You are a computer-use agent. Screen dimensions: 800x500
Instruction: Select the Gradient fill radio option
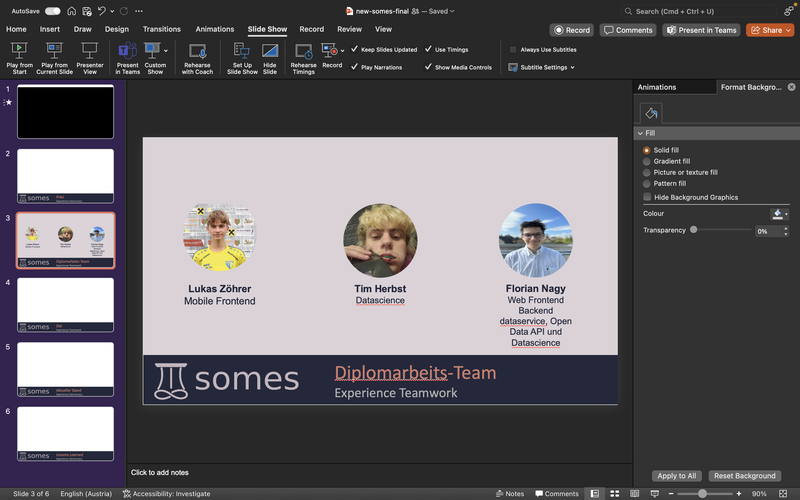[x=647, y=161]
